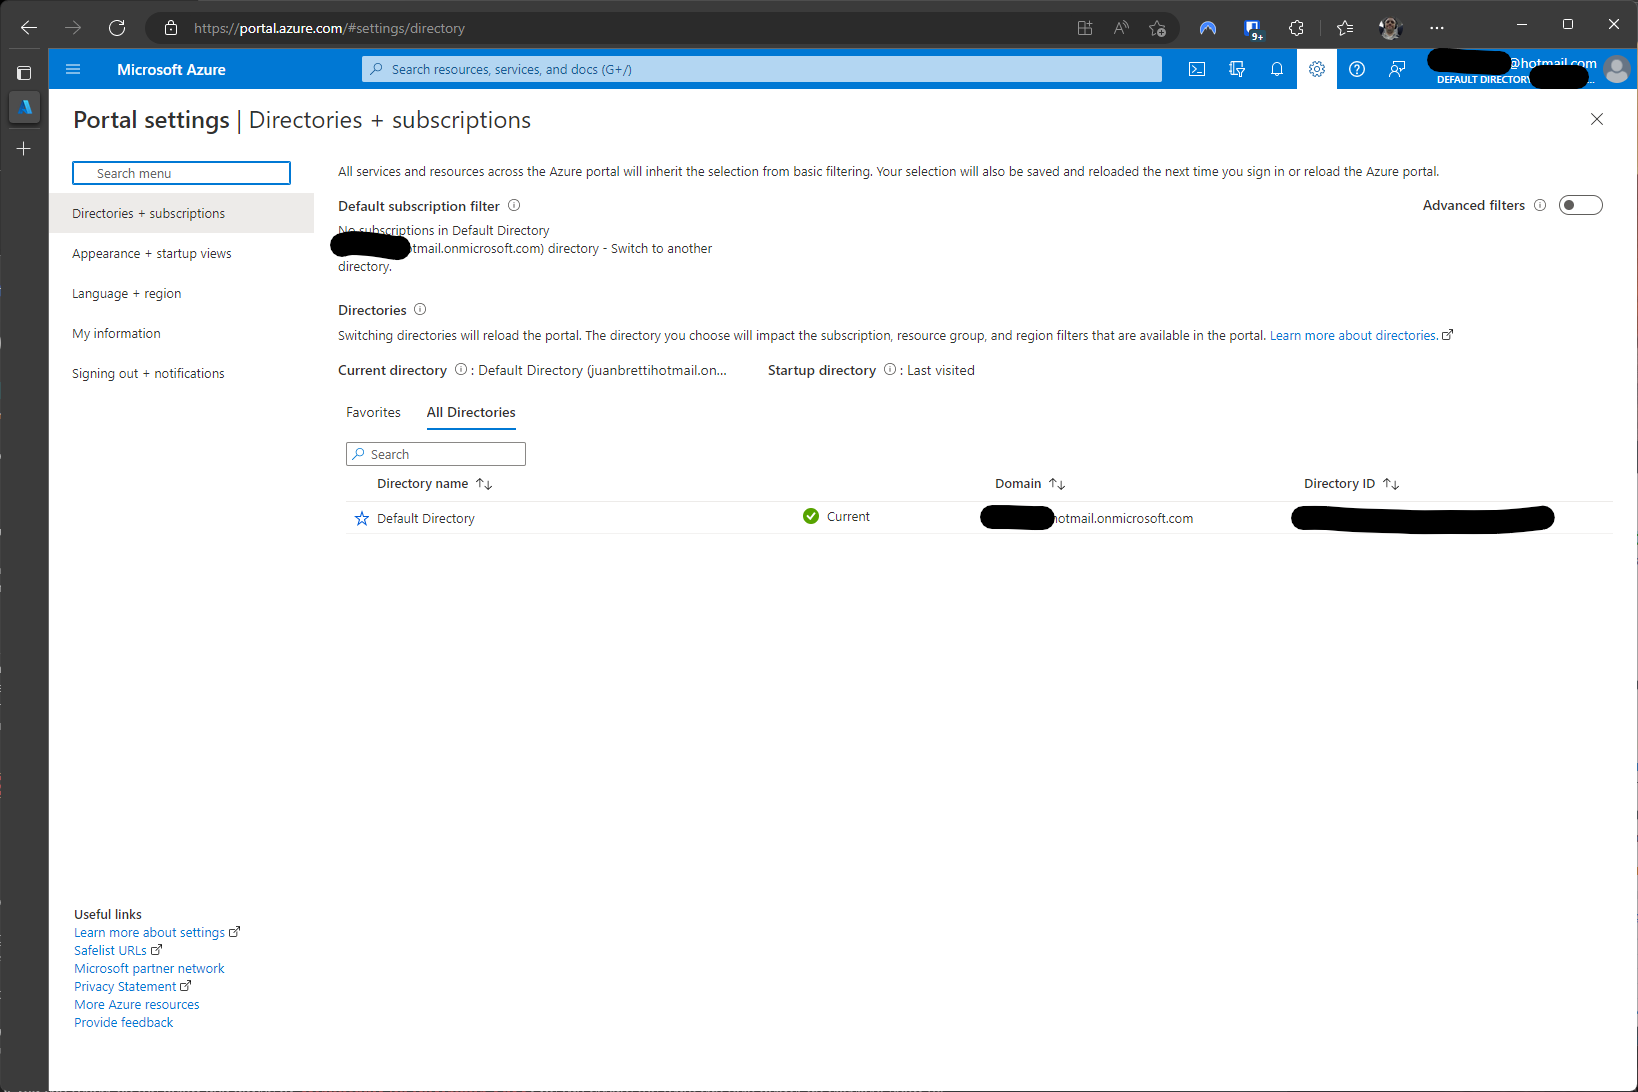
Task: Open Microsoft partner network link
Action: (x=149, y=968)
